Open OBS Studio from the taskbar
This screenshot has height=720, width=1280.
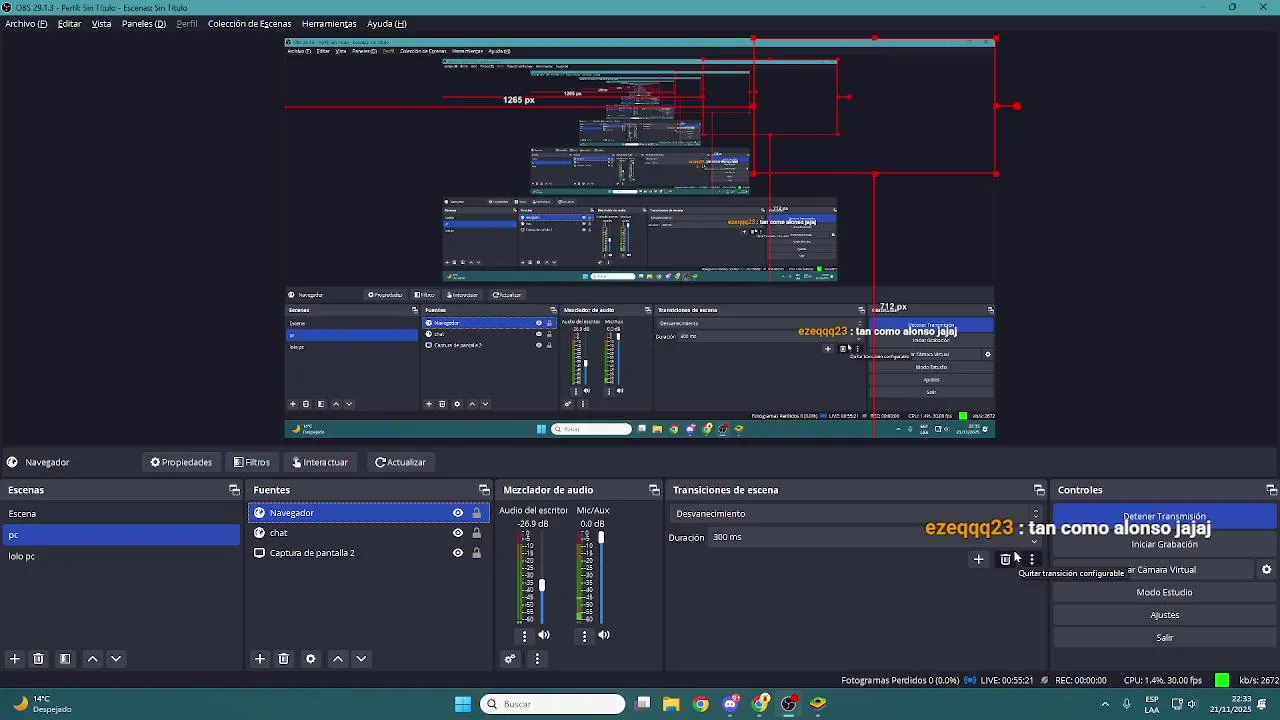tap(789, 704)
